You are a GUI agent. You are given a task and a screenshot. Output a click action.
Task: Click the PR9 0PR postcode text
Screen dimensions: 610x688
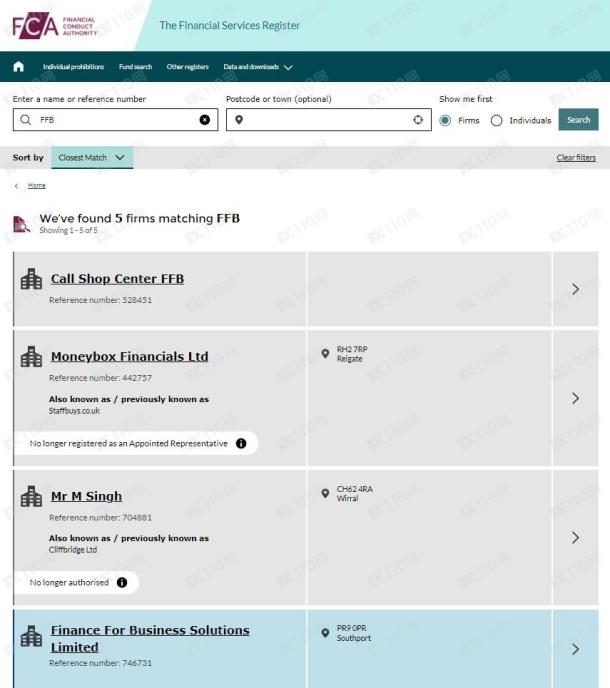click(x=352, y=628)
